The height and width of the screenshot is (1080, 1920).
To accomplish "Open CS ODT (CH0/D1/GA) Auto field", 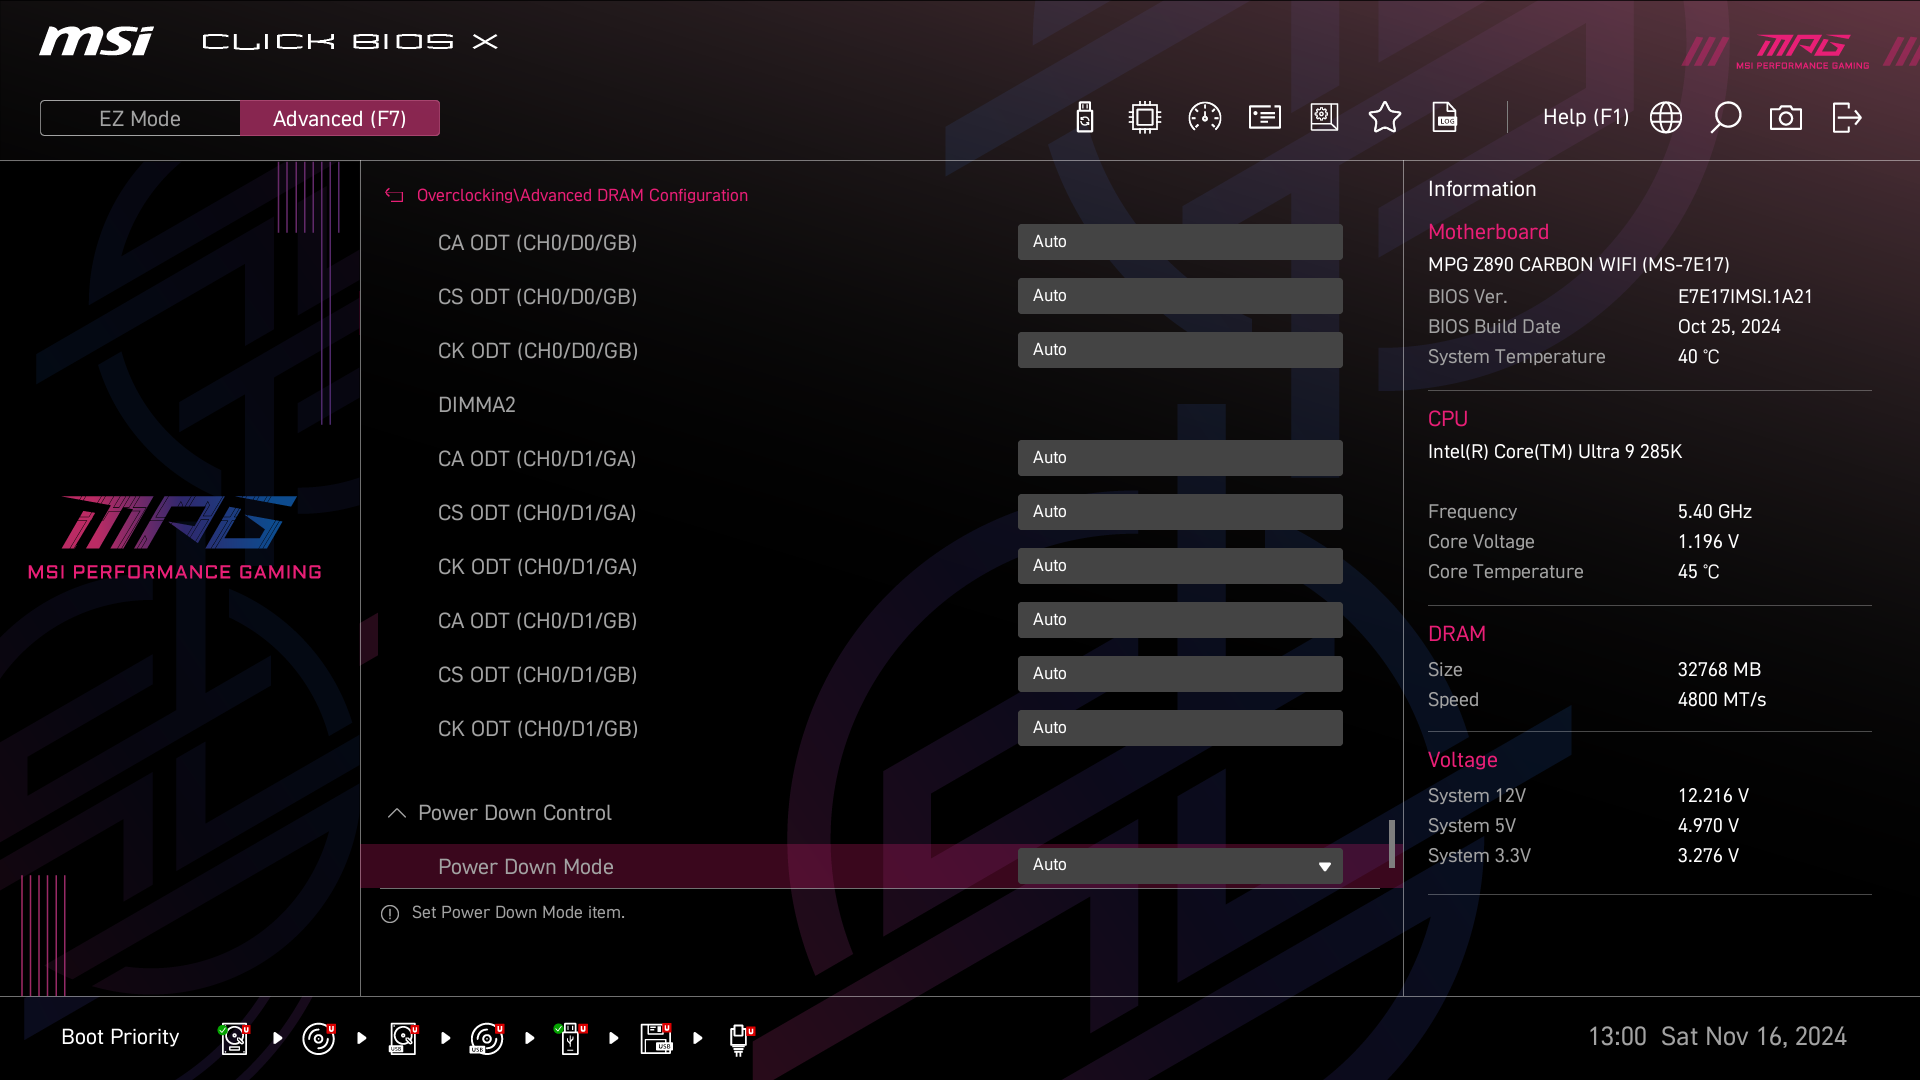I will click(1180, 512).
